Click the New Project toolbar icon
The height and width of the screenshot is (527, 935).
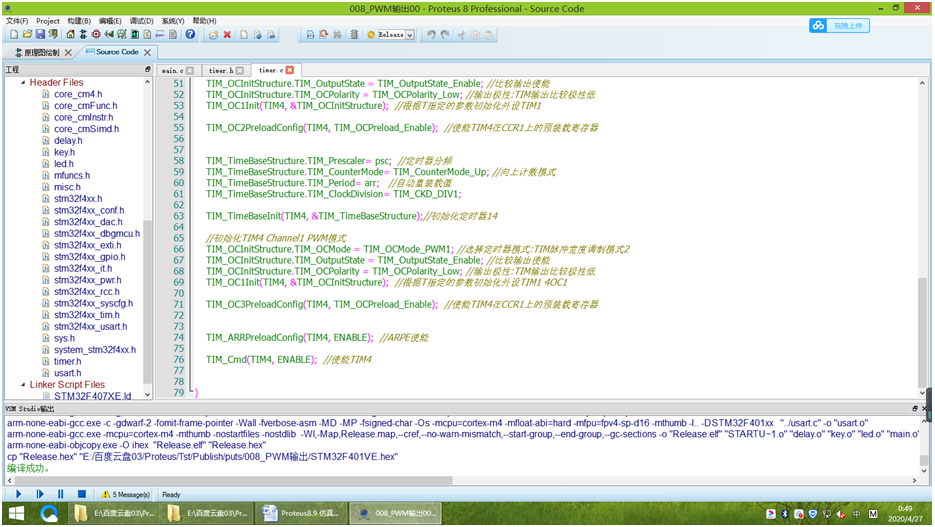(14, 35)
